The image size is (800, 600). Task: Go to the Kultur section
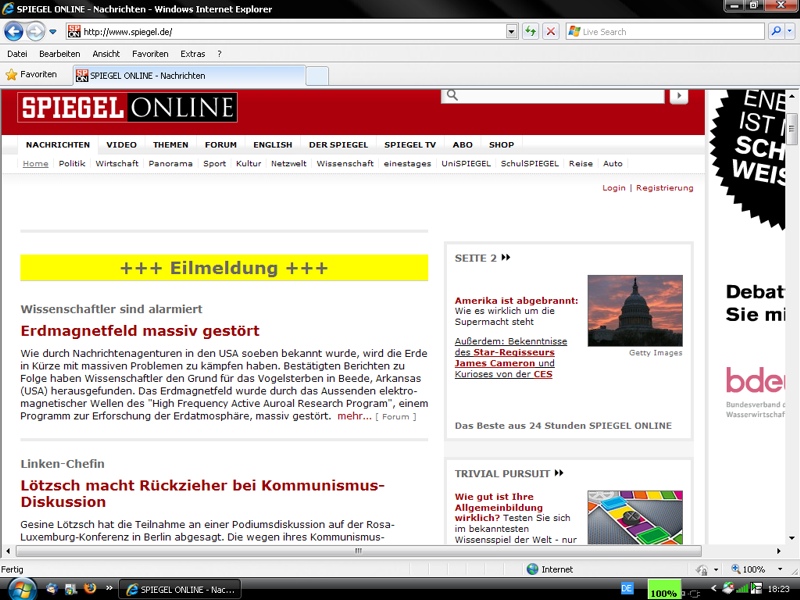248,164
